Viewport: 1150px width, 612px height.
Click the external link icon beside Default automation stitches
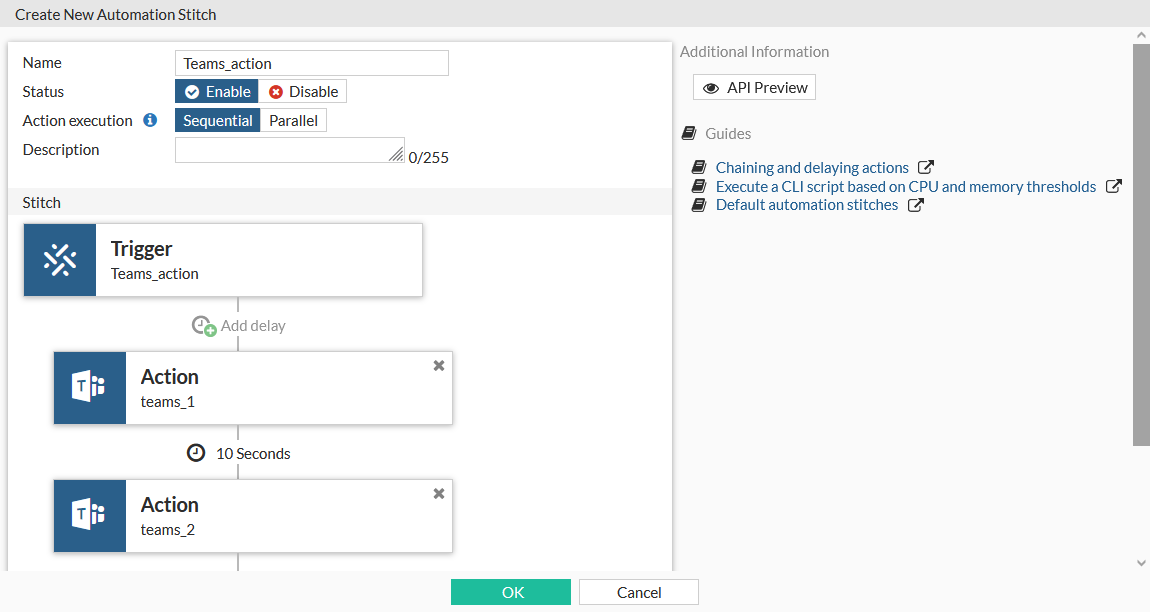tap(915, 205)
